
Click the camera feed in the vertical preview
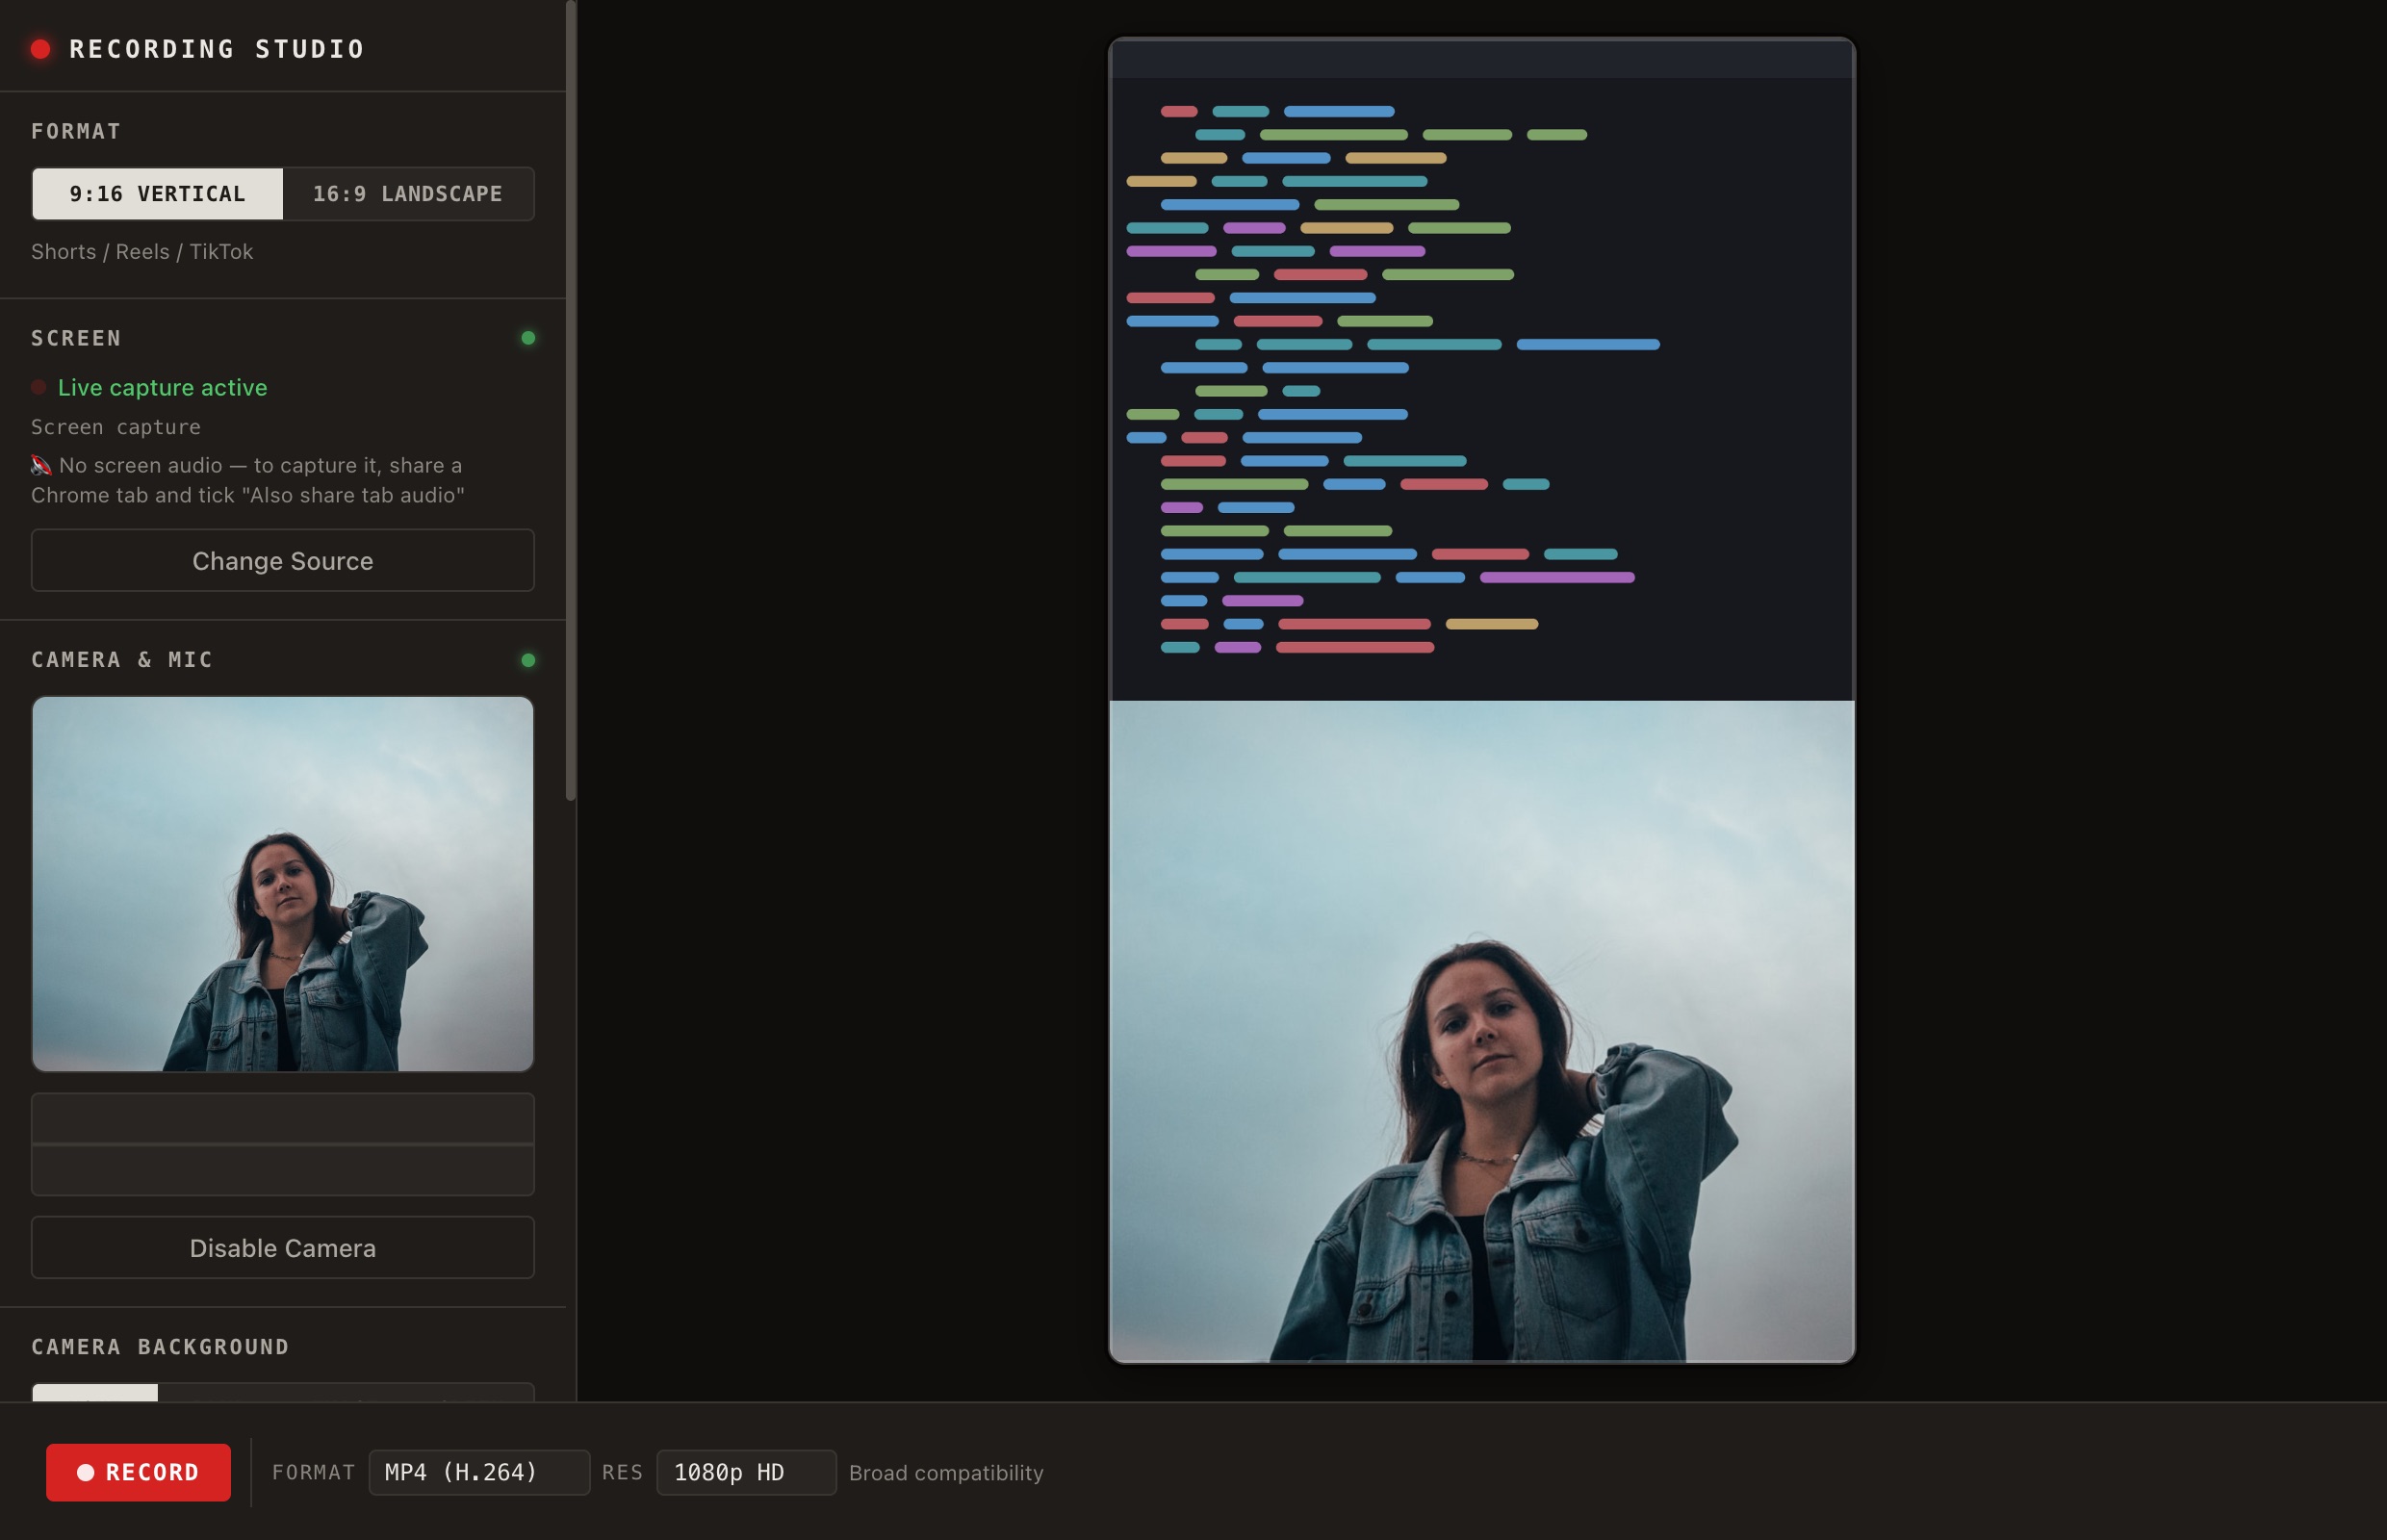coord(1482,1031)
